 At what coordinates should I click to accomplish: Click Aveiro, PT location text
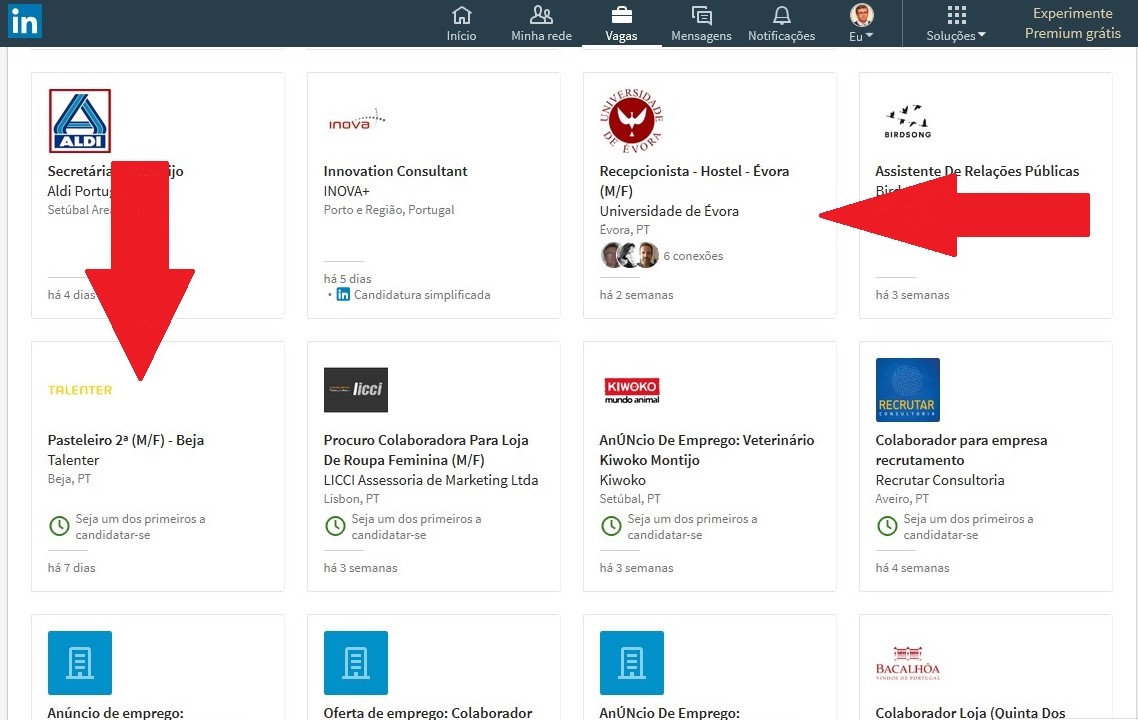[x=902, y=499]
